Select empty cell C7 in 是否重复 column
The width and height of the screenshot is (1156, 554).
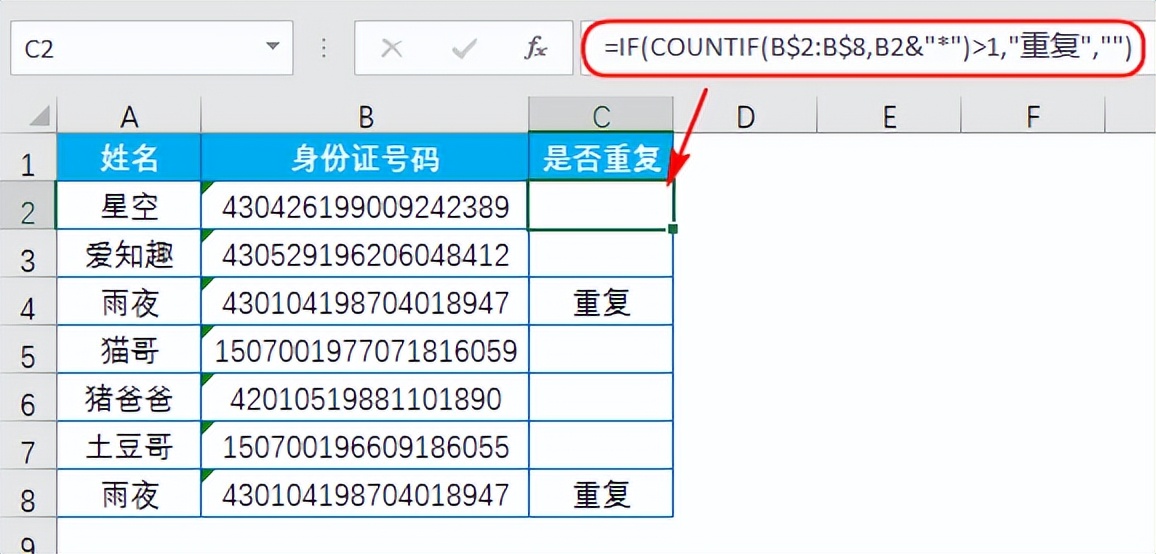601,445
